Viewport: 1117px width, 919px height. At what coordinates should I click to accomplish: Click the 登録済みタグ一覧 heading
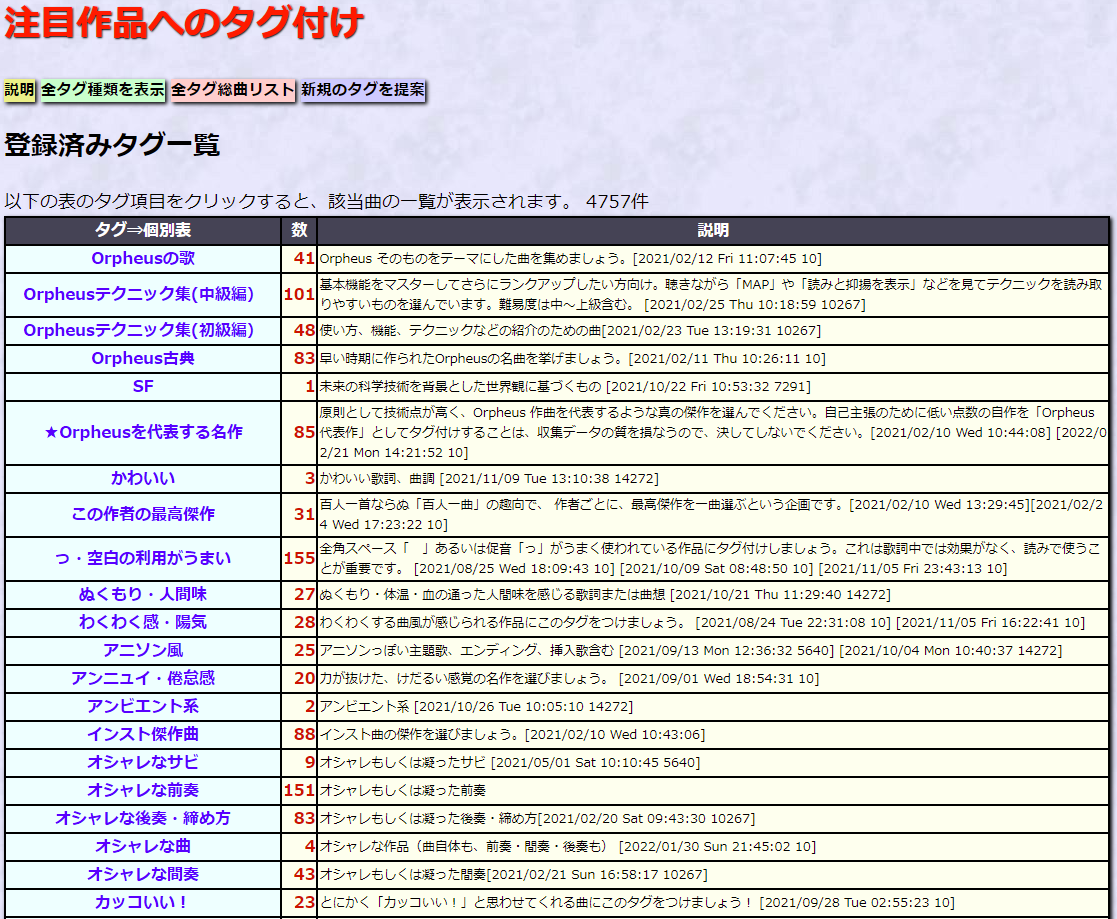tap(112, 145)
